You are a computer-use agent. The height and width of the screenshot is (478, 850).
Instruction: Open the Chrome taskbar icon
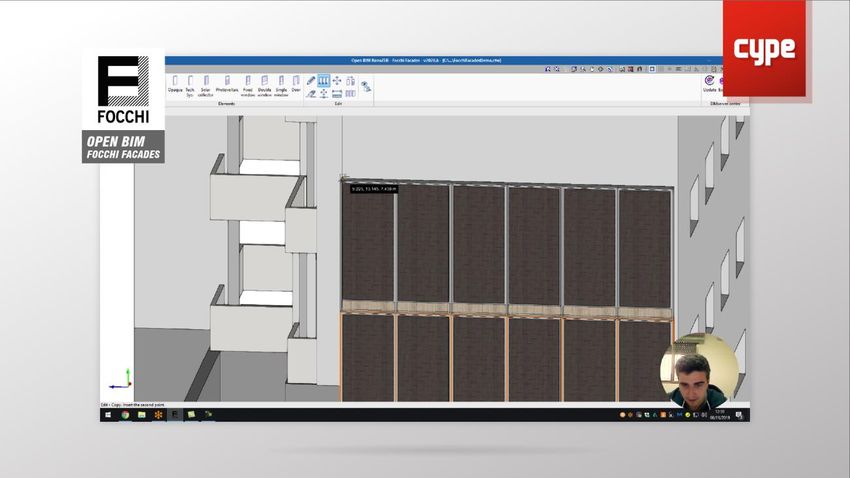tap(125, 414)
